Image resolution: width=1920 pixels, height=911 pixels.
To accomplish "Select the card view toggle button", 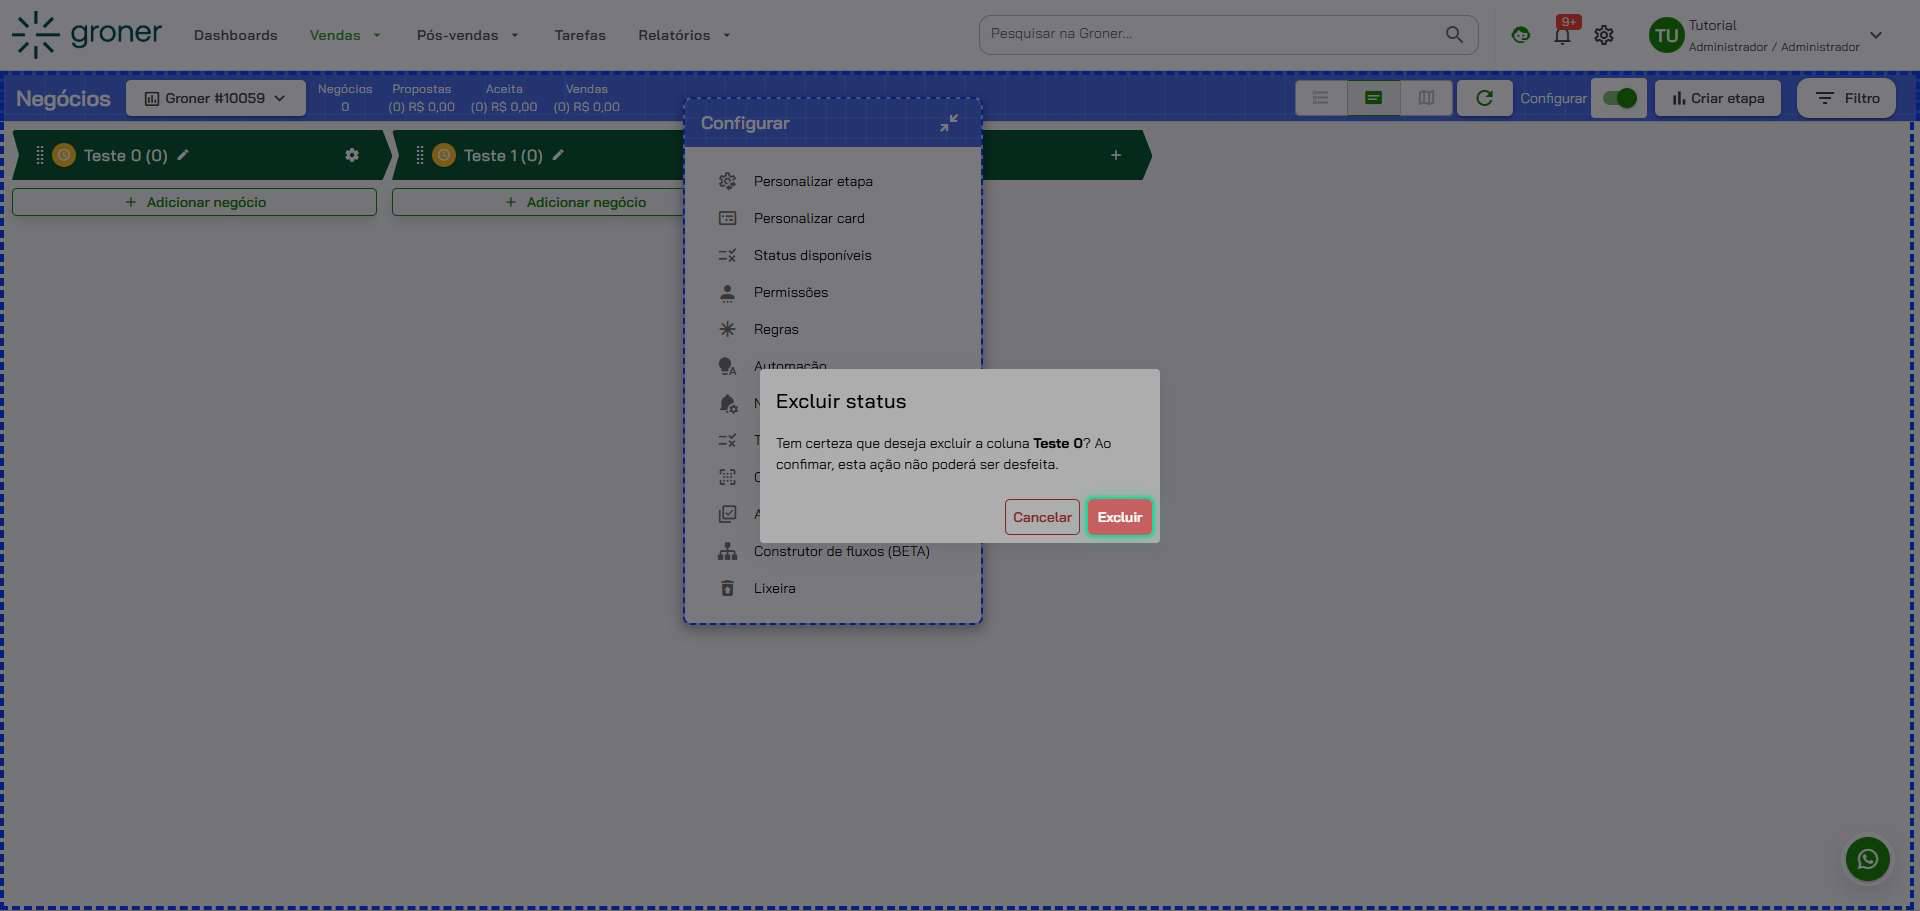I will pos(1374,98).
